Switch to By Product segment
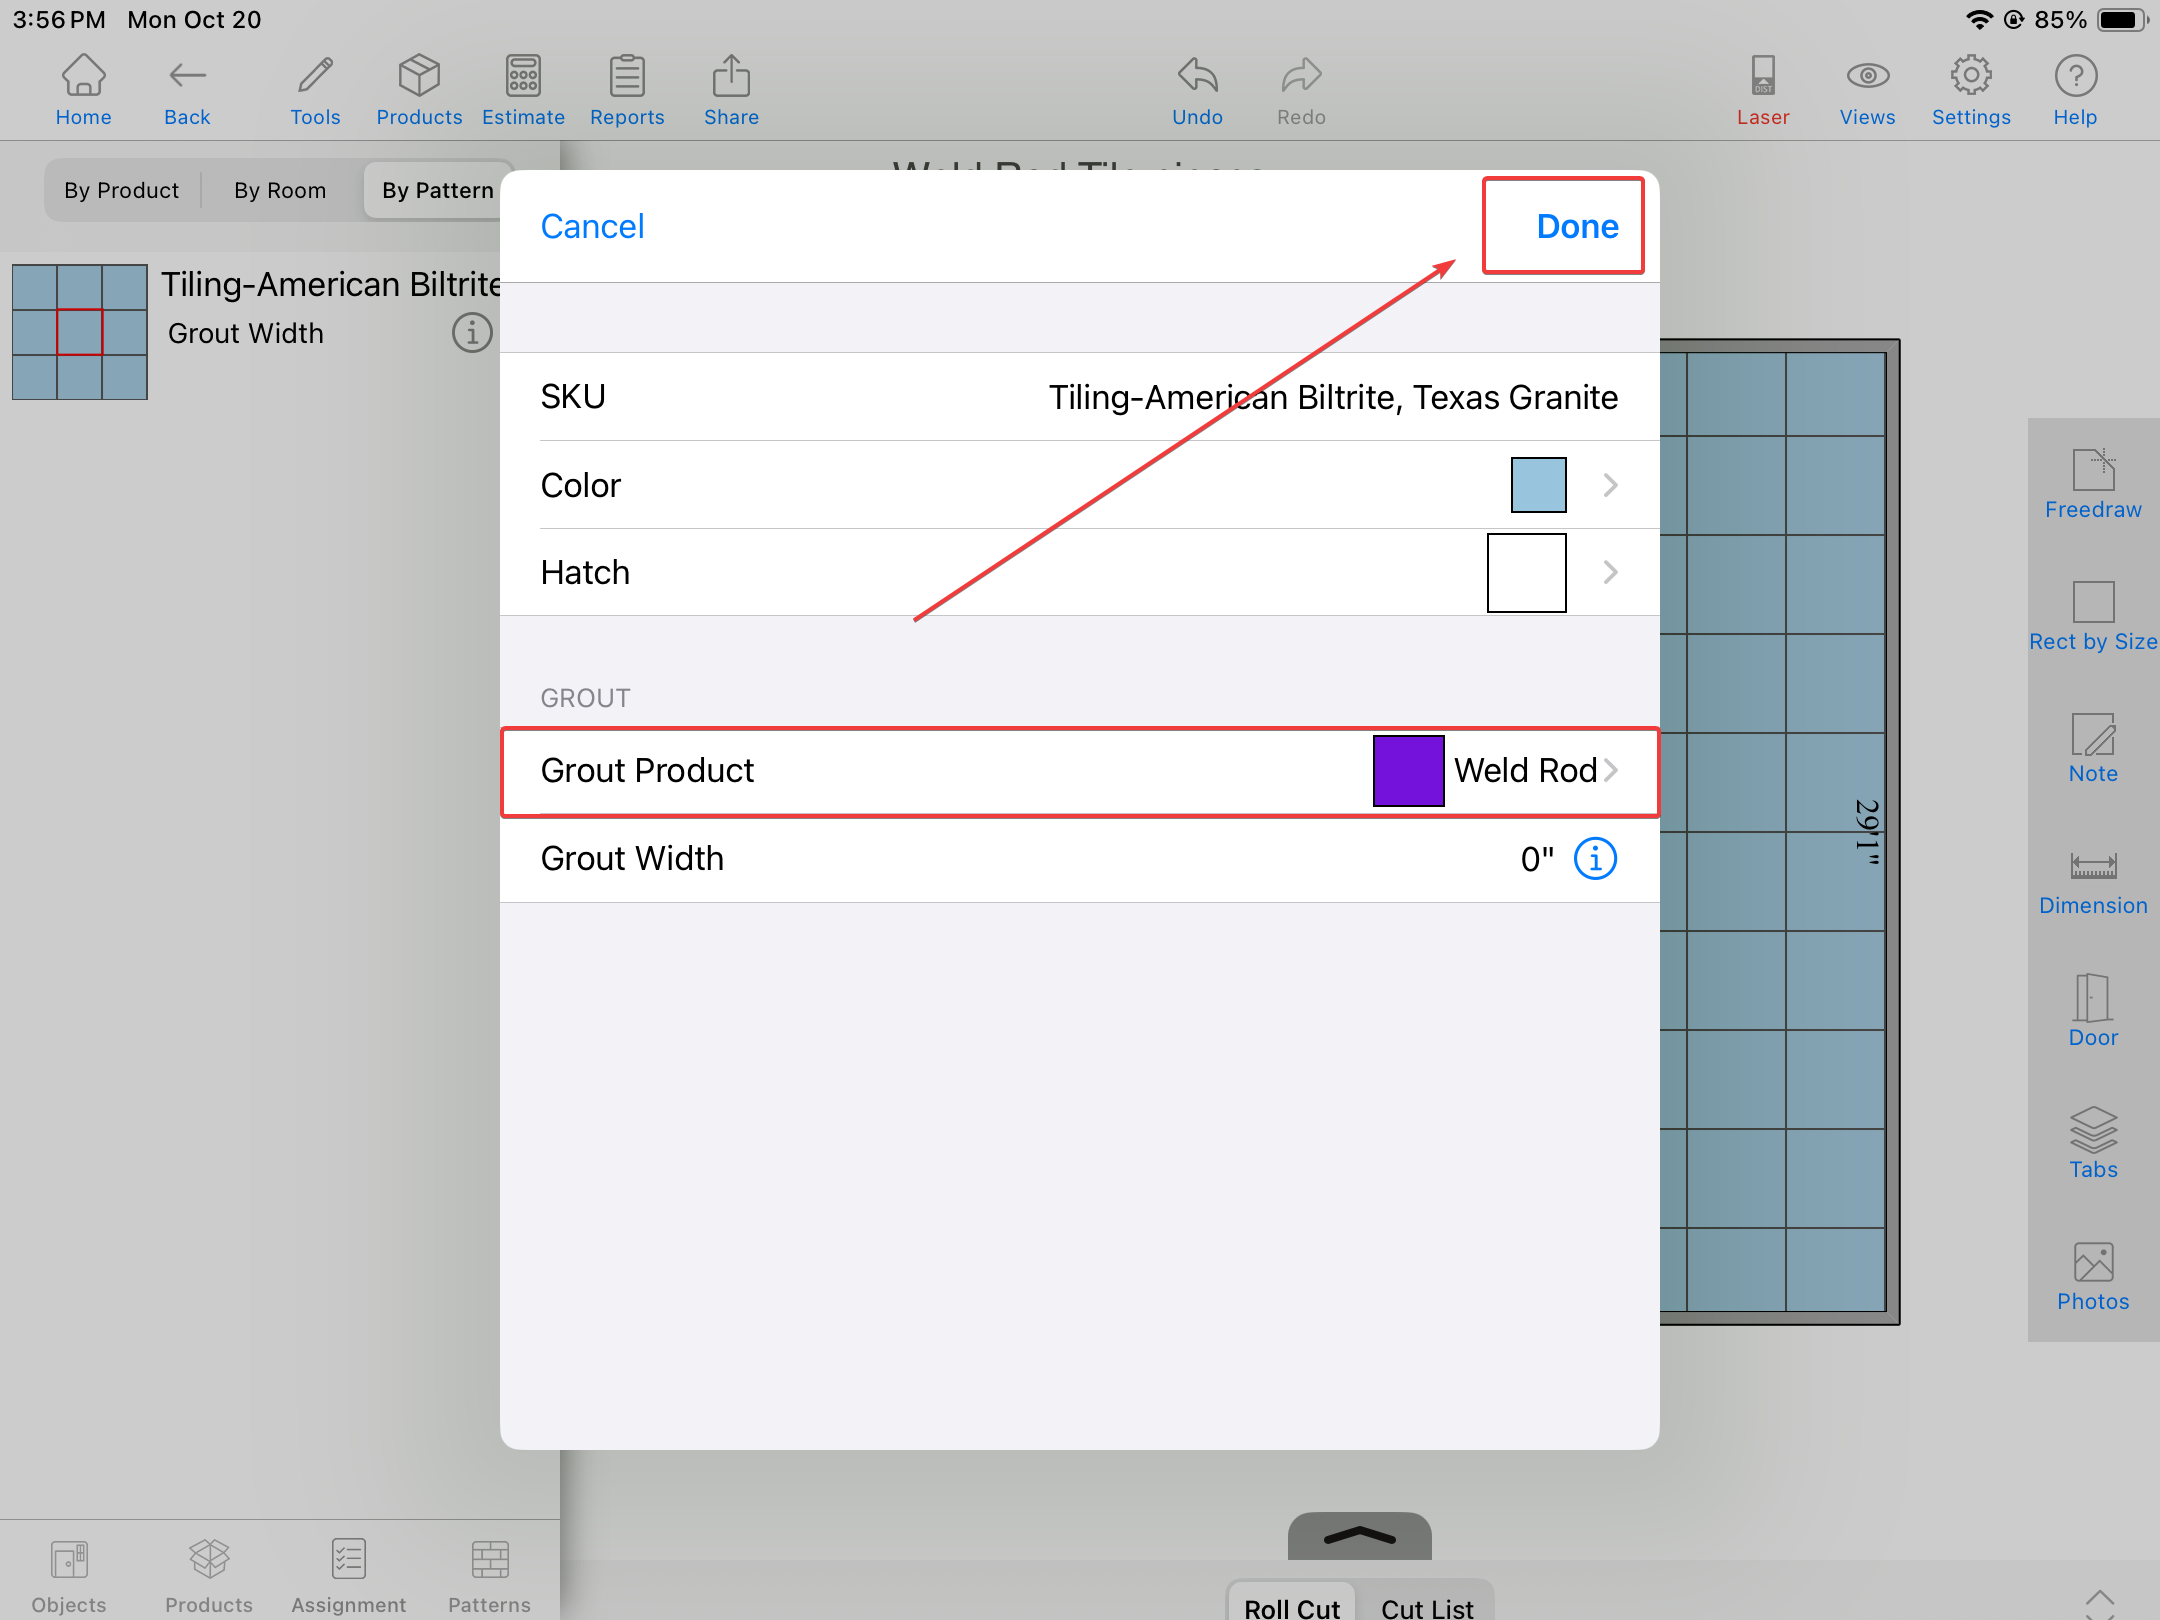 click(x=122, y=191)
